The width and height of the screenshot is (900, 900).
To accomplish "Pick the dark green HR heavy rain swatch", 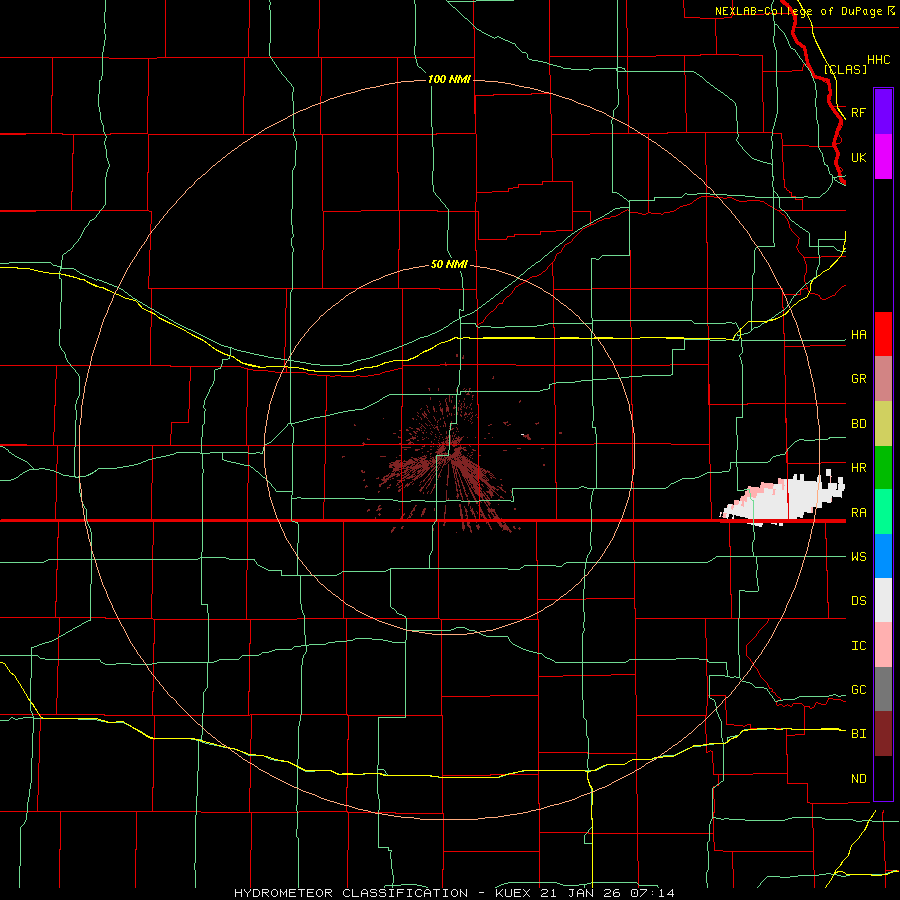I will (883, 468).
